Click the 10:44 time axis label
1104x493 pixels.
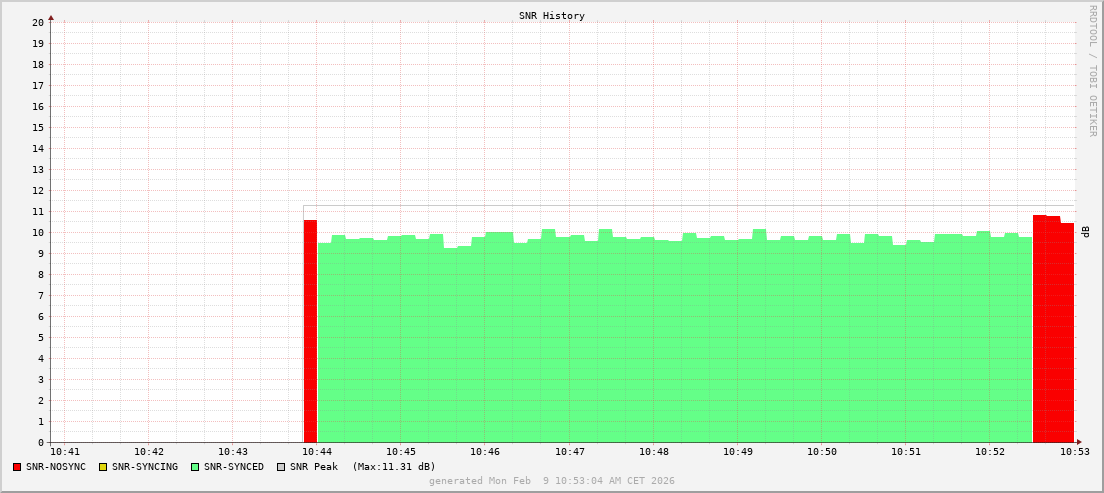pyautogui.click(x=316, y=453)
